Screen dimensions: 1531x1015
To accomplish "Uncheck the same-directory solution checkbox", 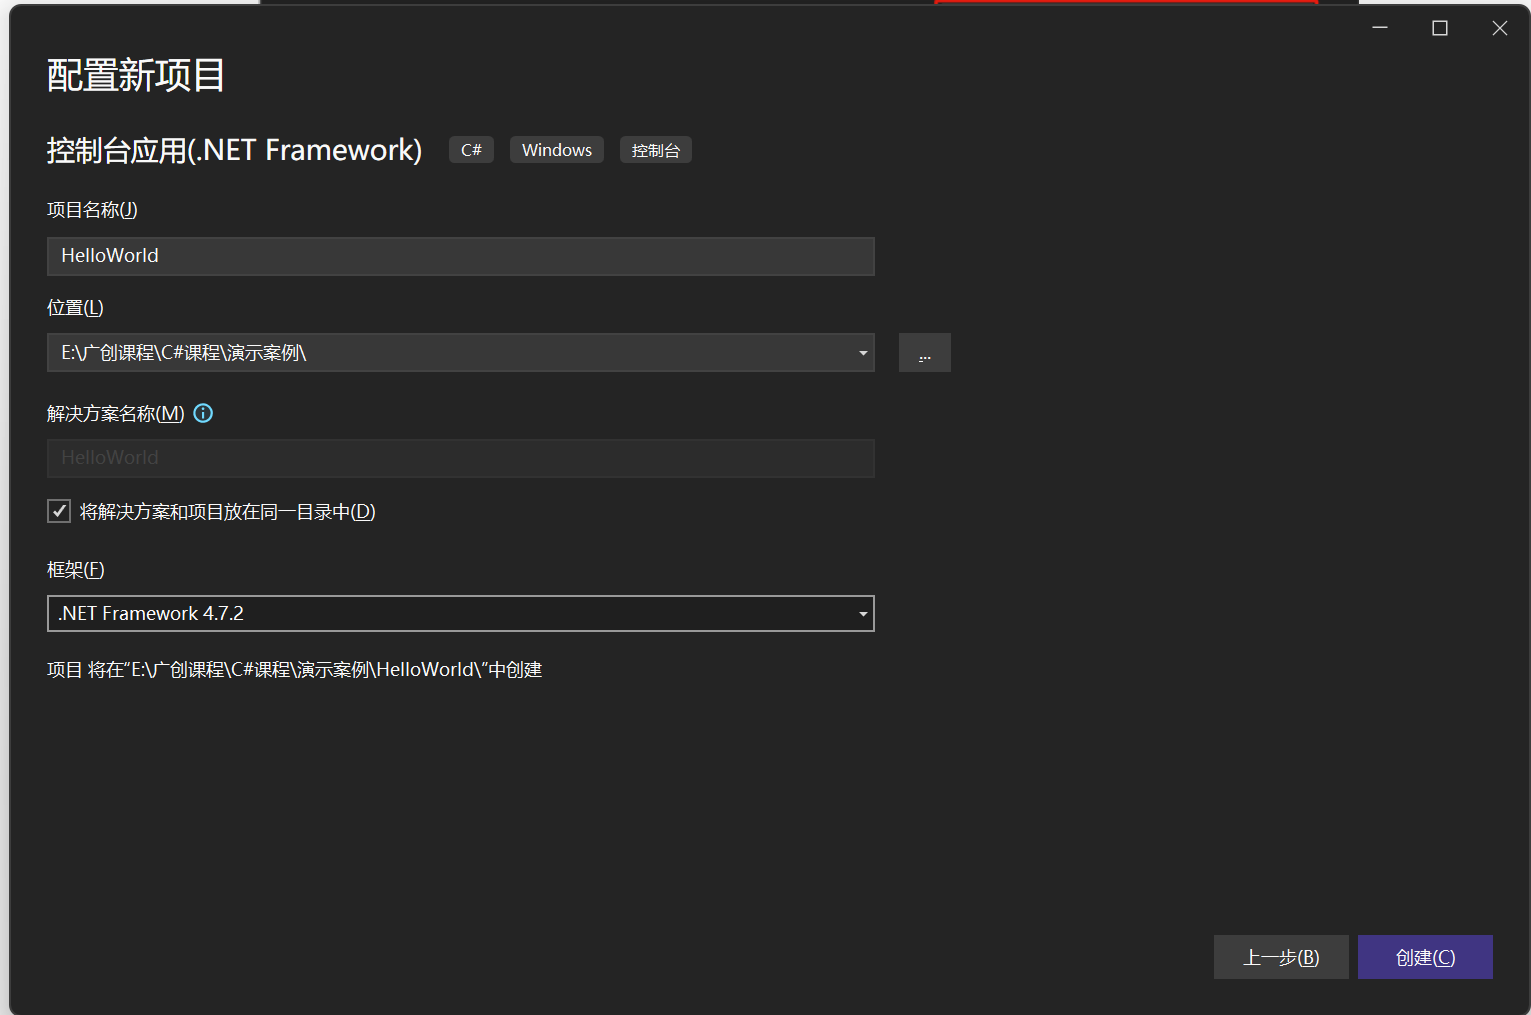I will (x=59, y=512).
